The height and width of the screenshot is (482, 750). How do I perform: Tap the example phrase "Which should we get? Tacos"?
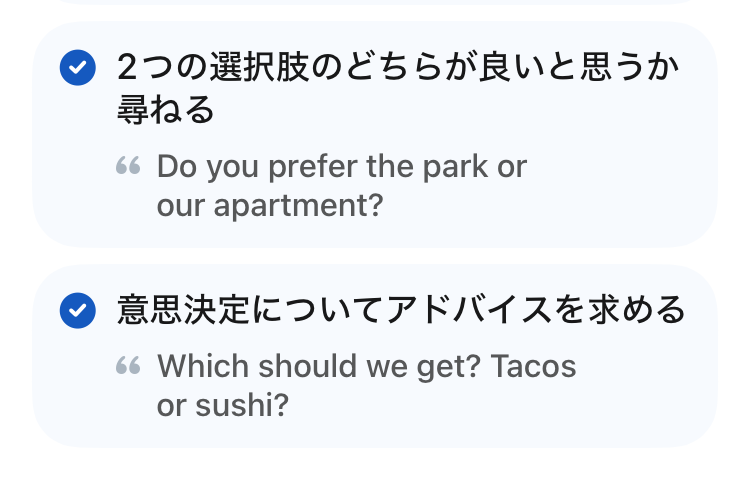[x=367, y=366]
